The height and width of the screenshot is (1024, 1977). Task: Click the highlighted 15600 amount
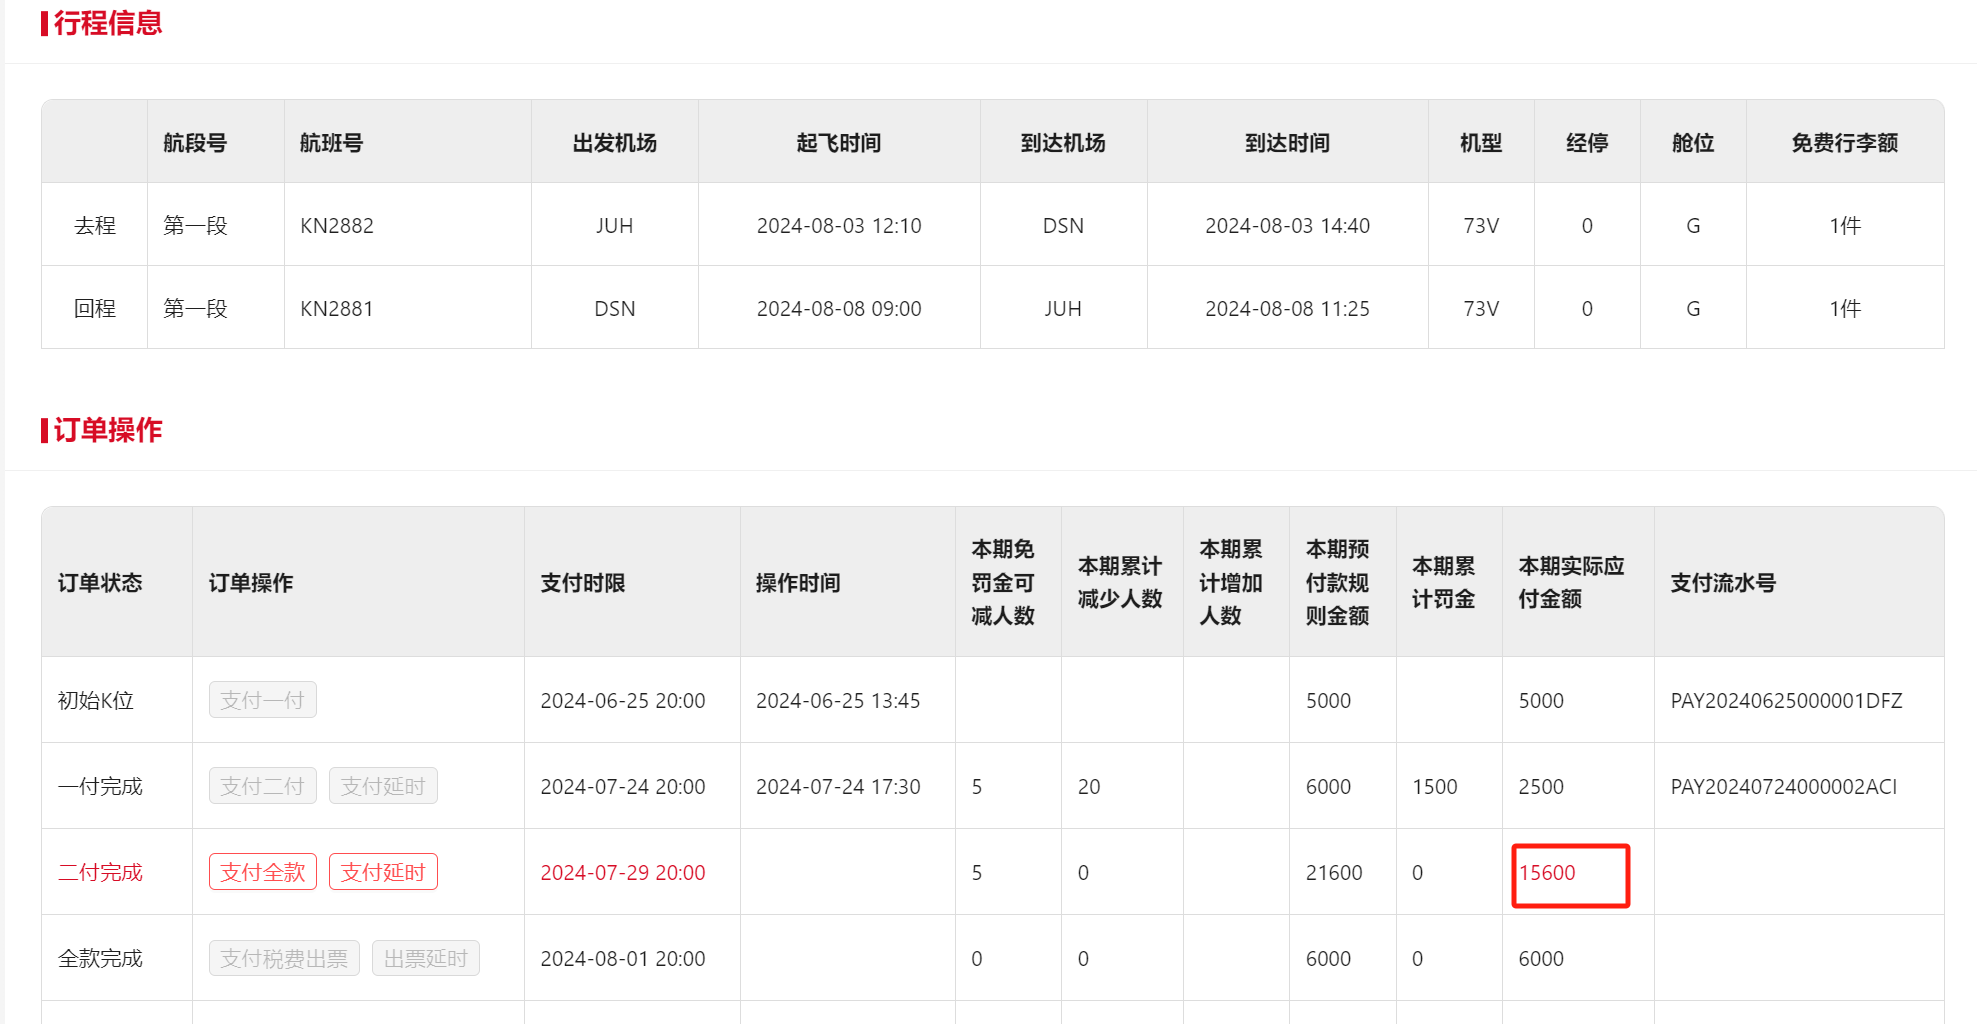(1547, 873)
